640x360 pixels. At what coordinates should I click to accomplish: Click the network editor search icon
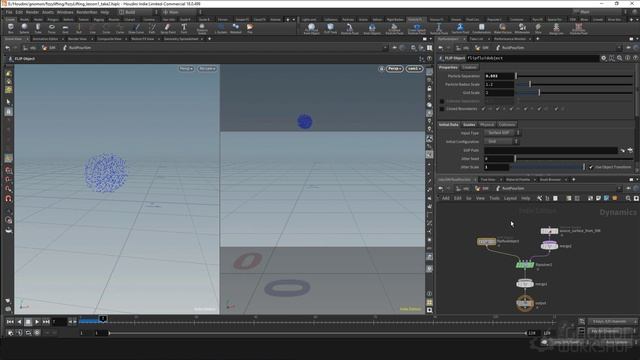[628, 198]
